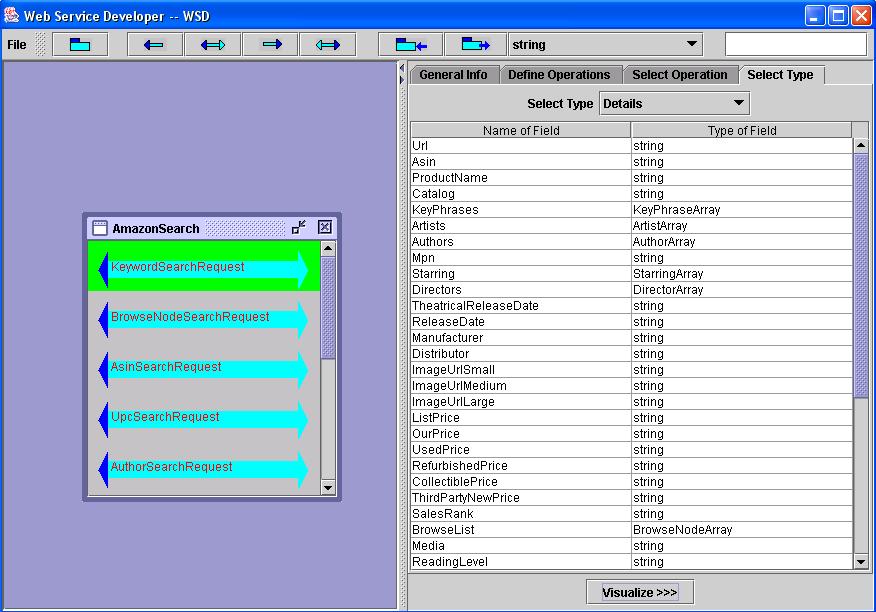This screenshot has height=612, width=876.
Task: Click AmazonSearch list scroll down arrow
Action: point(328,487)
